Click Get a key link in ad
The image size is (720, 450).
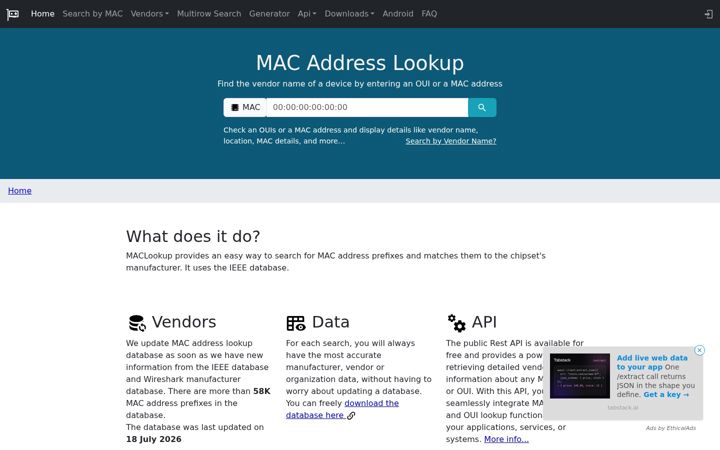tap(666, 394)
